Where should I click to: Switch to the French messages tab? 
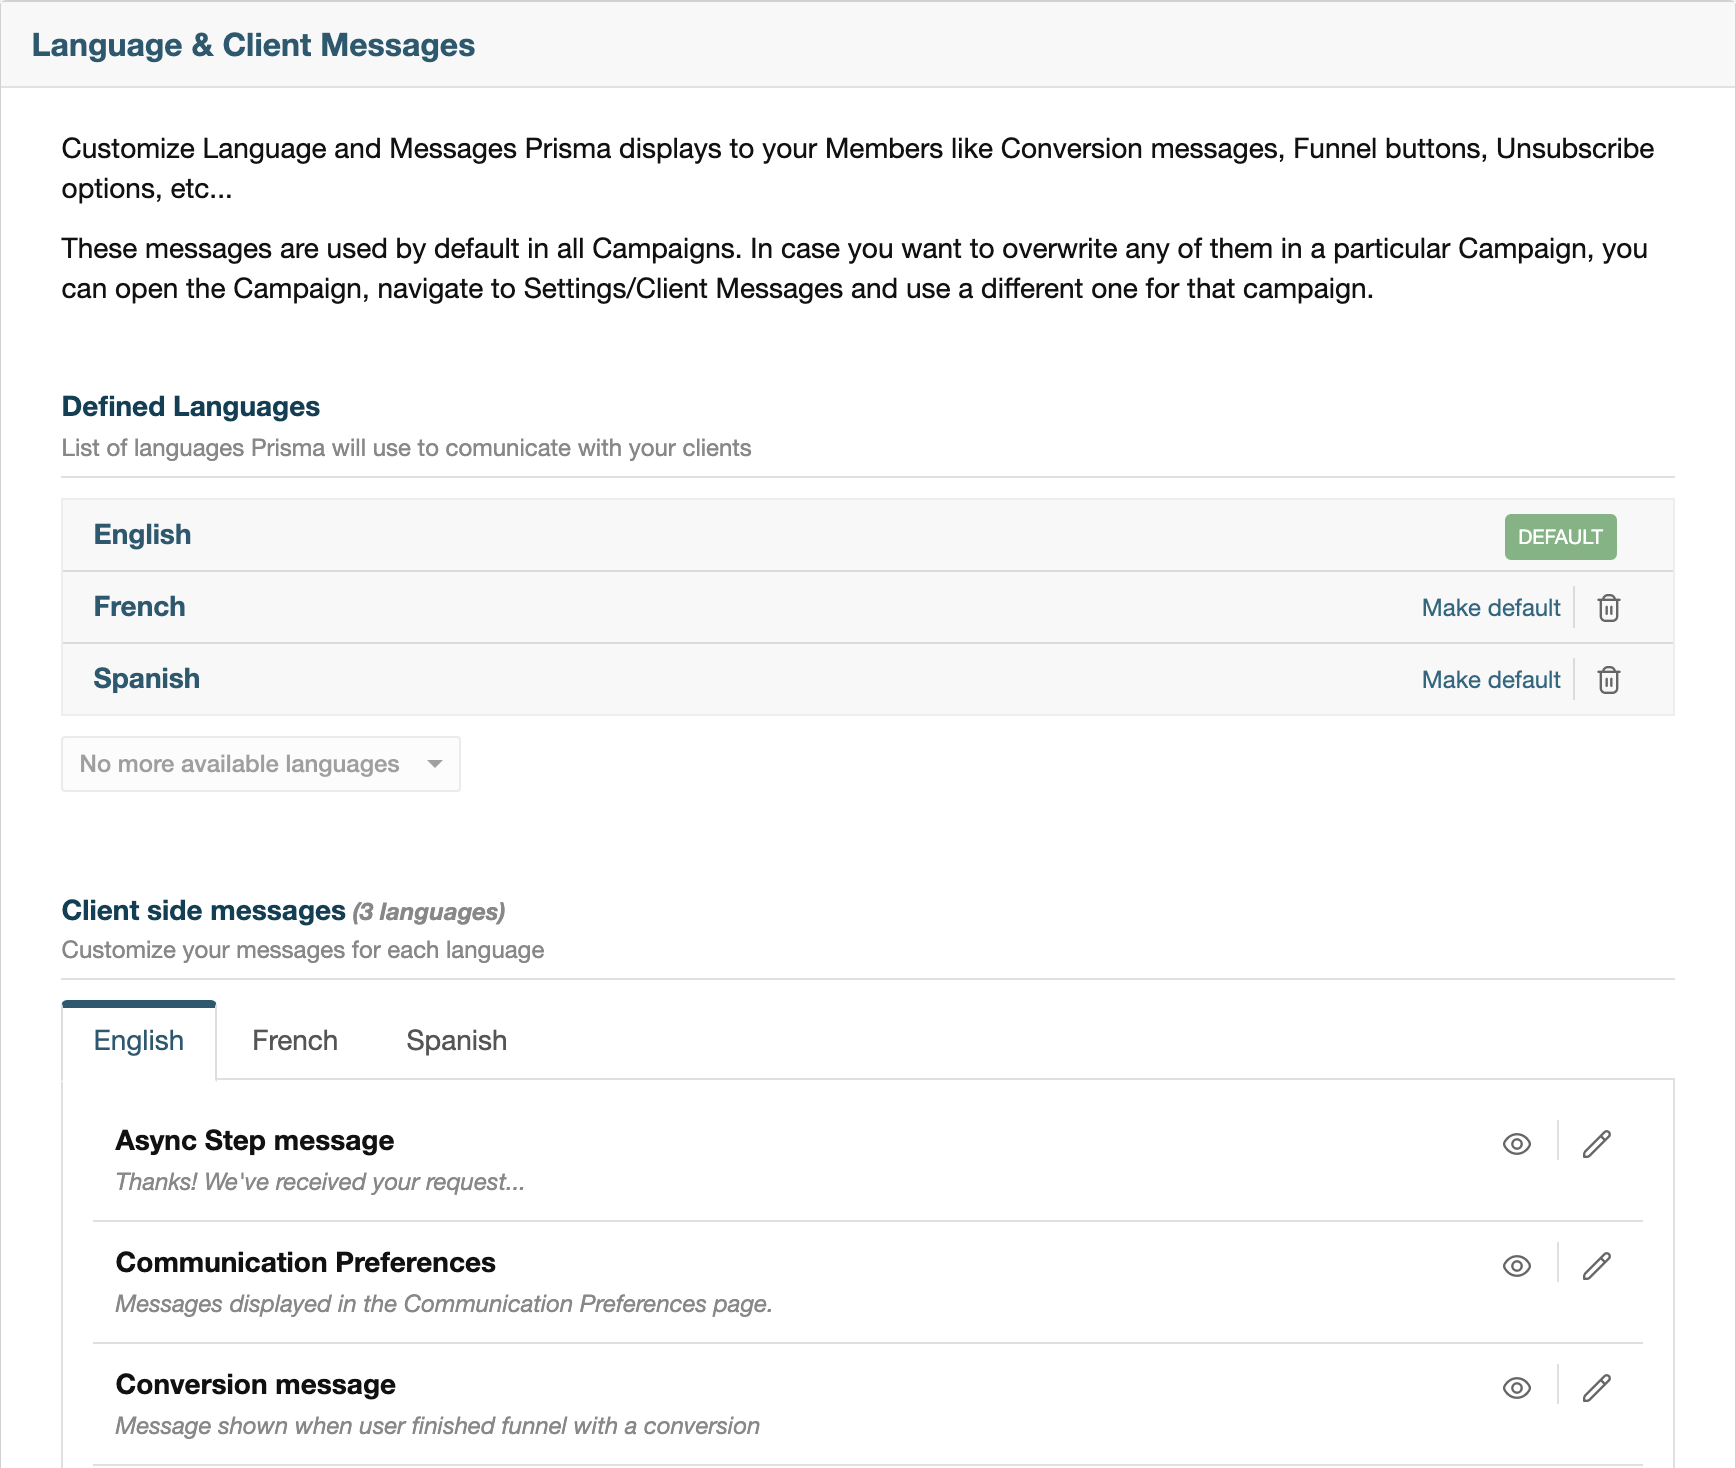point(295,1040)
